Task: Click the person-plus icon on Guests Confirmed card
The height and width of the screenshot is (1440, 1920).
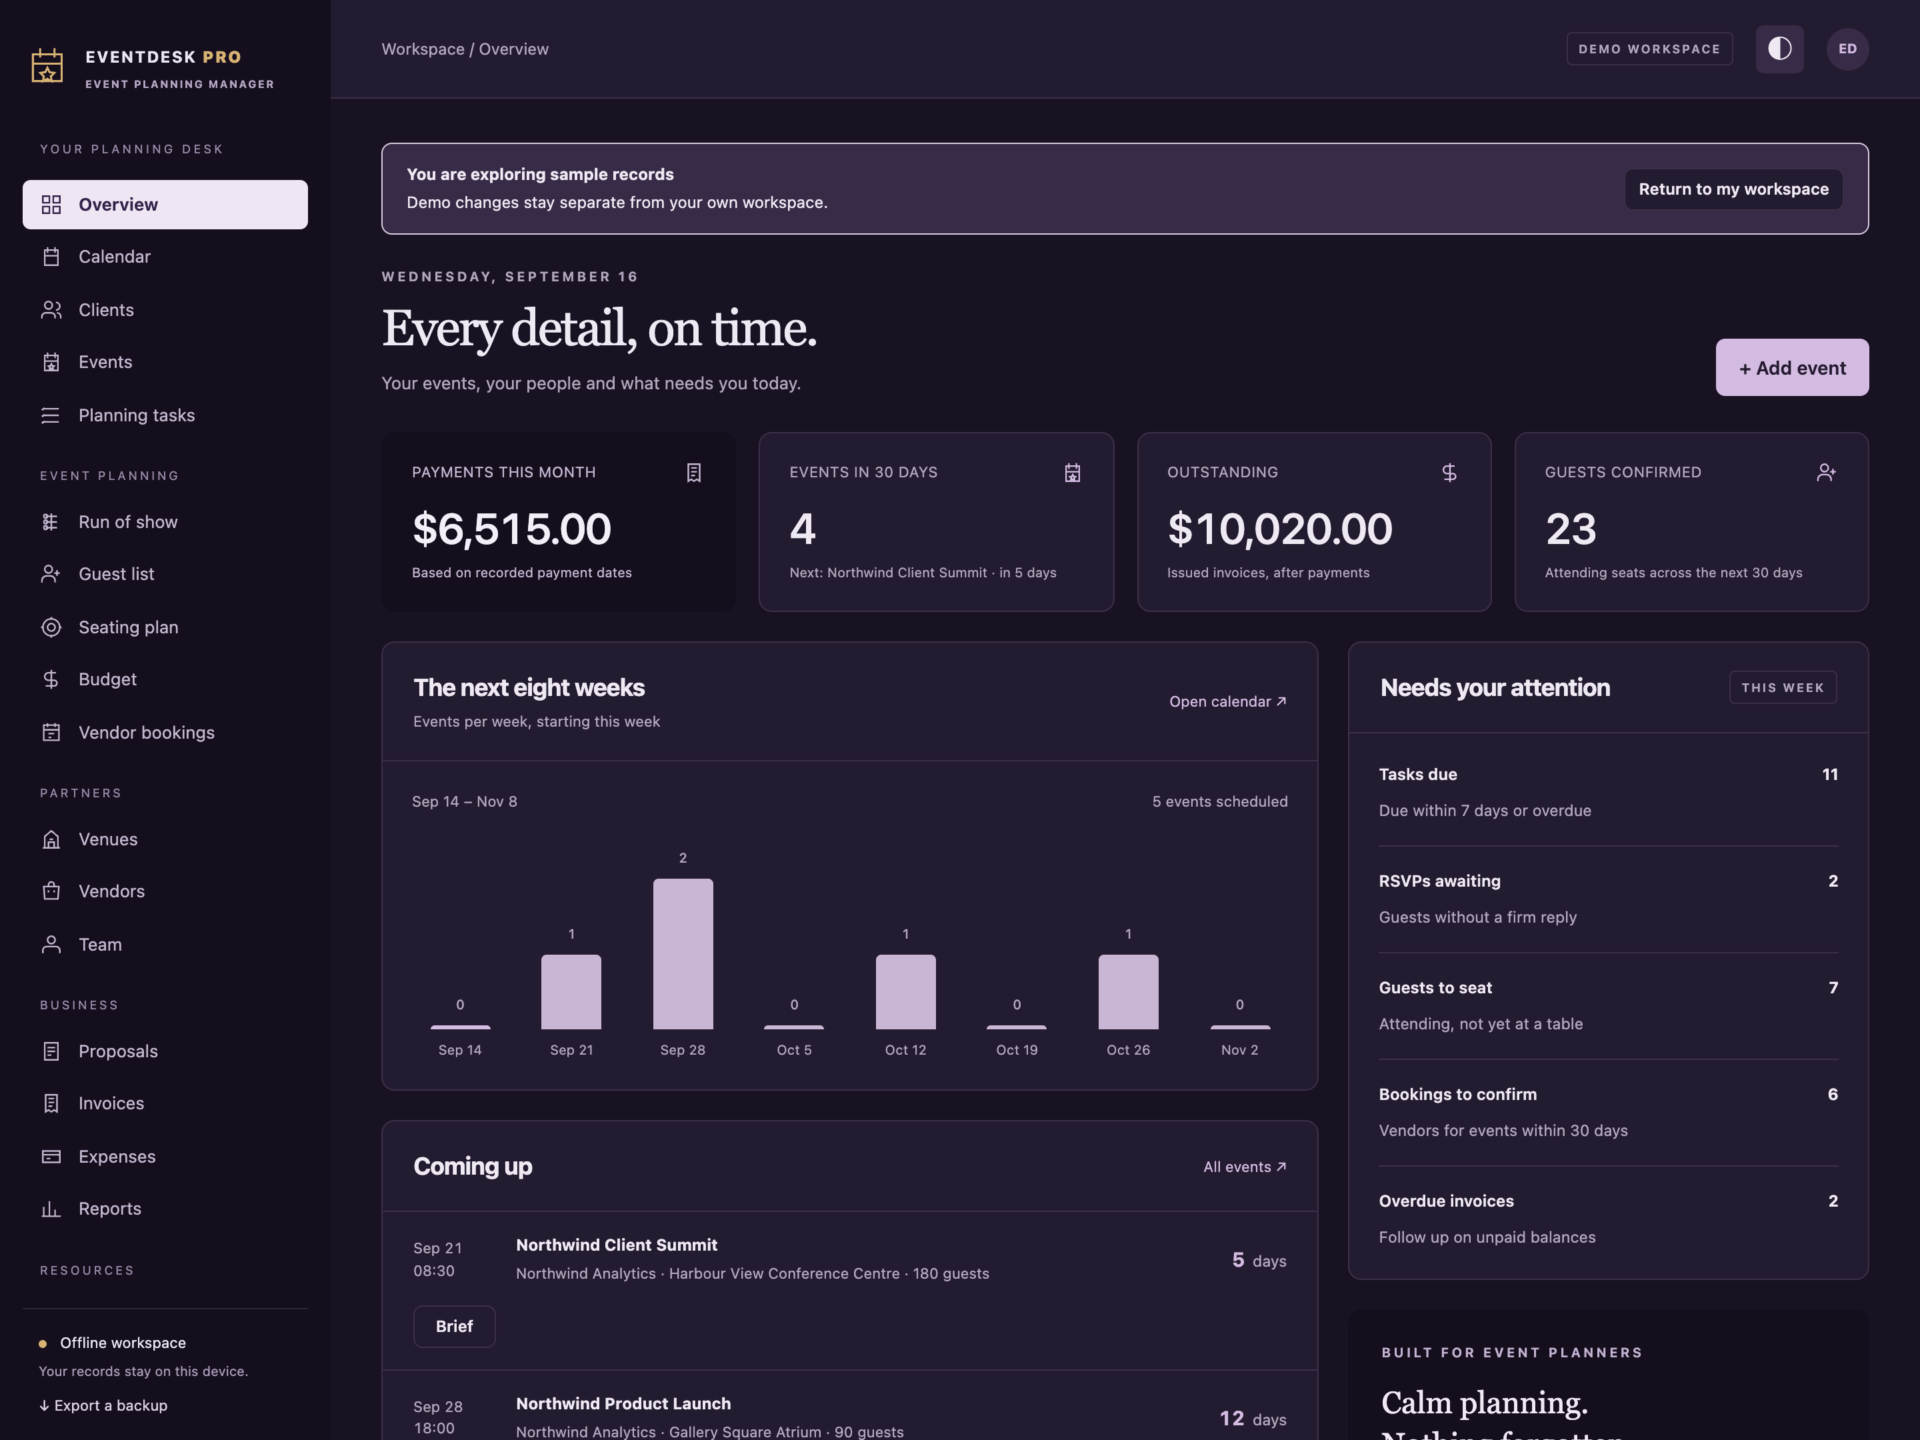Action: pos(1826,472)
